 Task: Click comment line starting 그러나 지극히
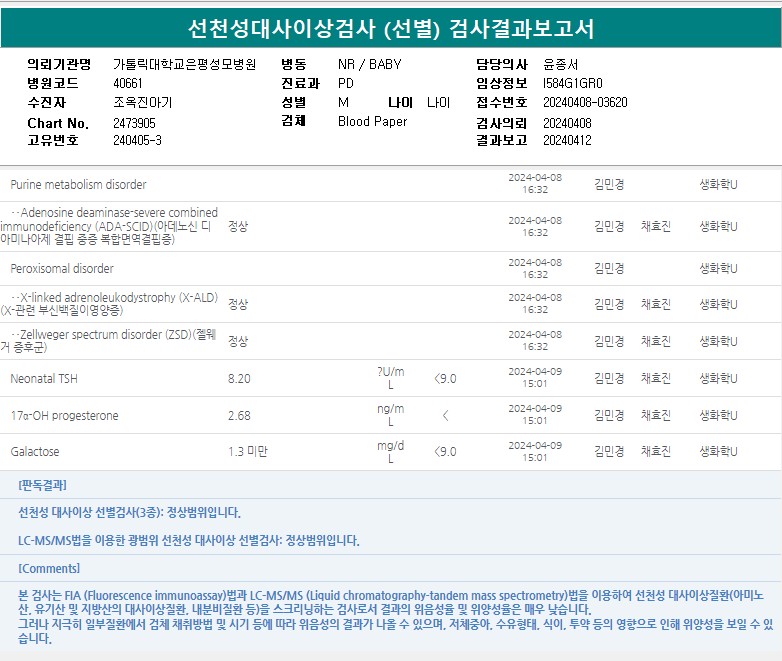tap(395, 631)
